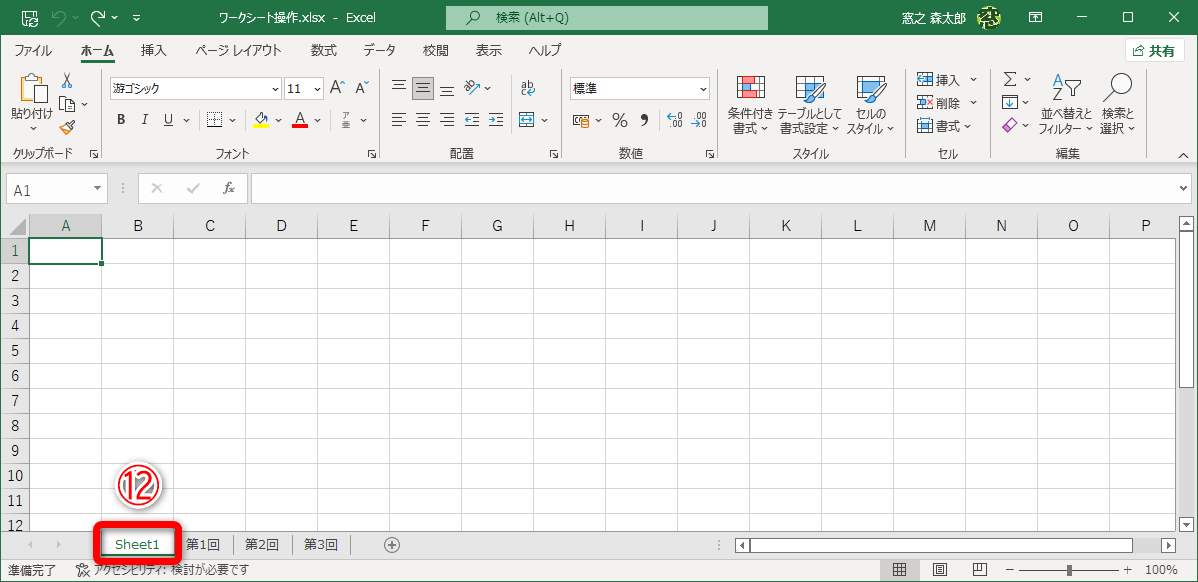This screenshot has width=1198, height=582.
Task: Toggle bold formatting
Action: point(121,120)
